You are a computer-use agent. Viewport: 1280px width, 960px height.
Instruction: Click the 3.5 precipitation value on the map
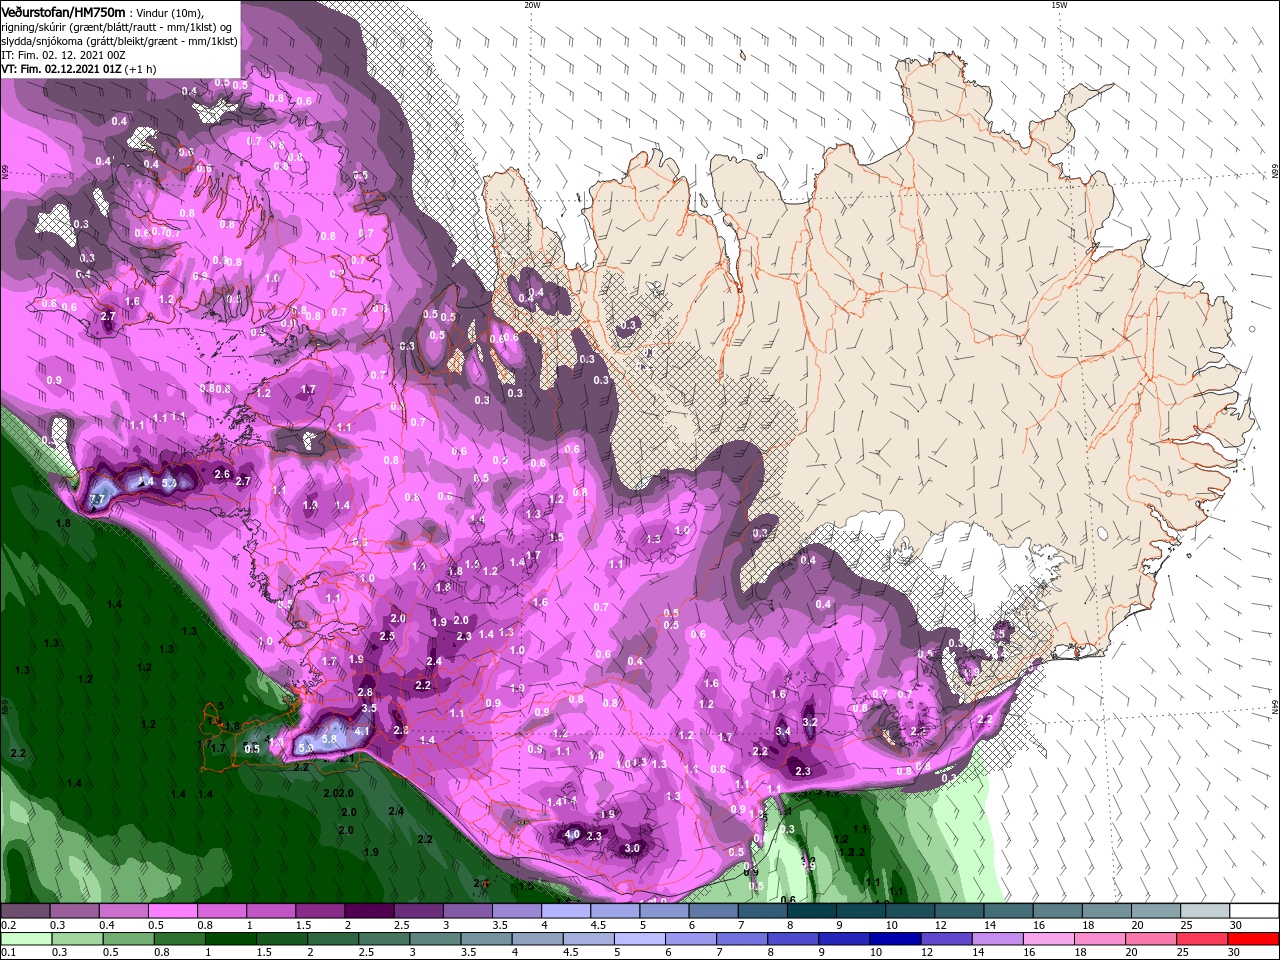pyautogui.click(x=368, y=708)
